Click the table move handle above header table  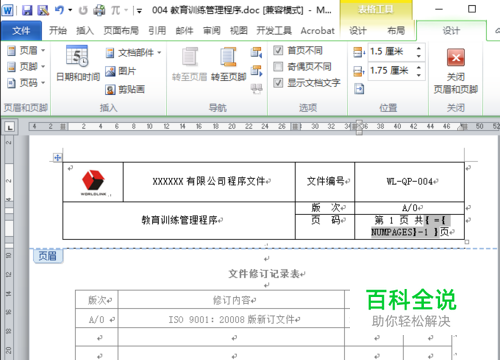[57, 158]
